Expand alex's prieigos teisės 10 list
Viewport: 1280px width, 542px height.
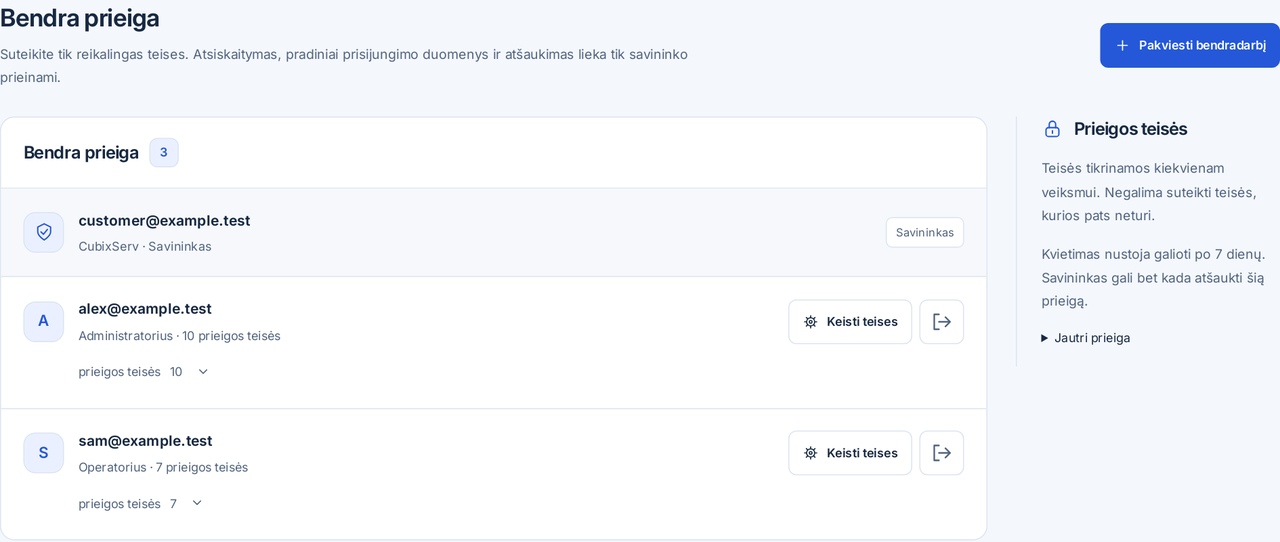click(145, 372)
